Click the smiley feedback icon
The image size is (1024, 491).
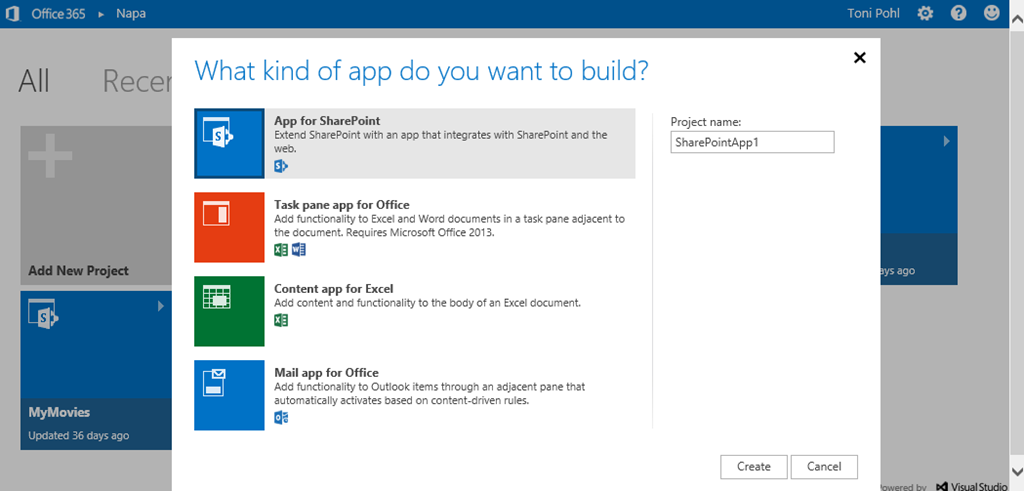991,13
